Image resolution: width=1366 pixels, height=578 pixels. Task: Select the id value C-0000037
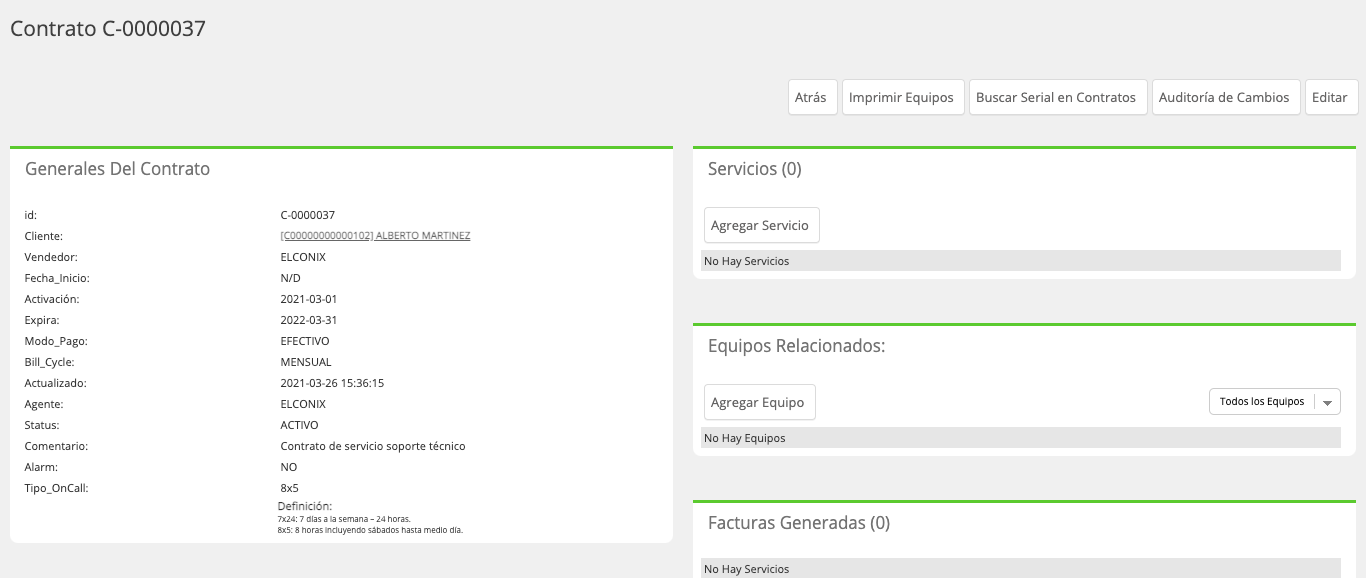point(308,215)
